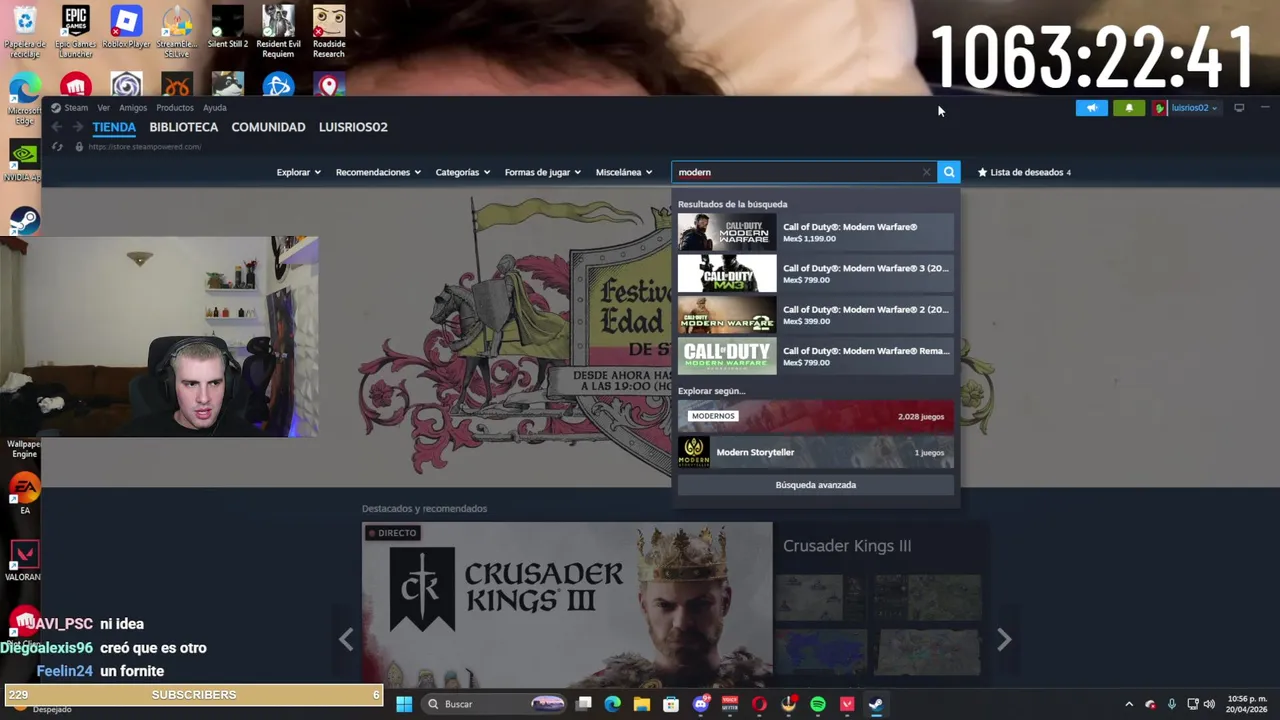The image size is (1280, 720).
Task: Open the Windows Start menu
Action: pyautogui.click(x=404, y=704)
